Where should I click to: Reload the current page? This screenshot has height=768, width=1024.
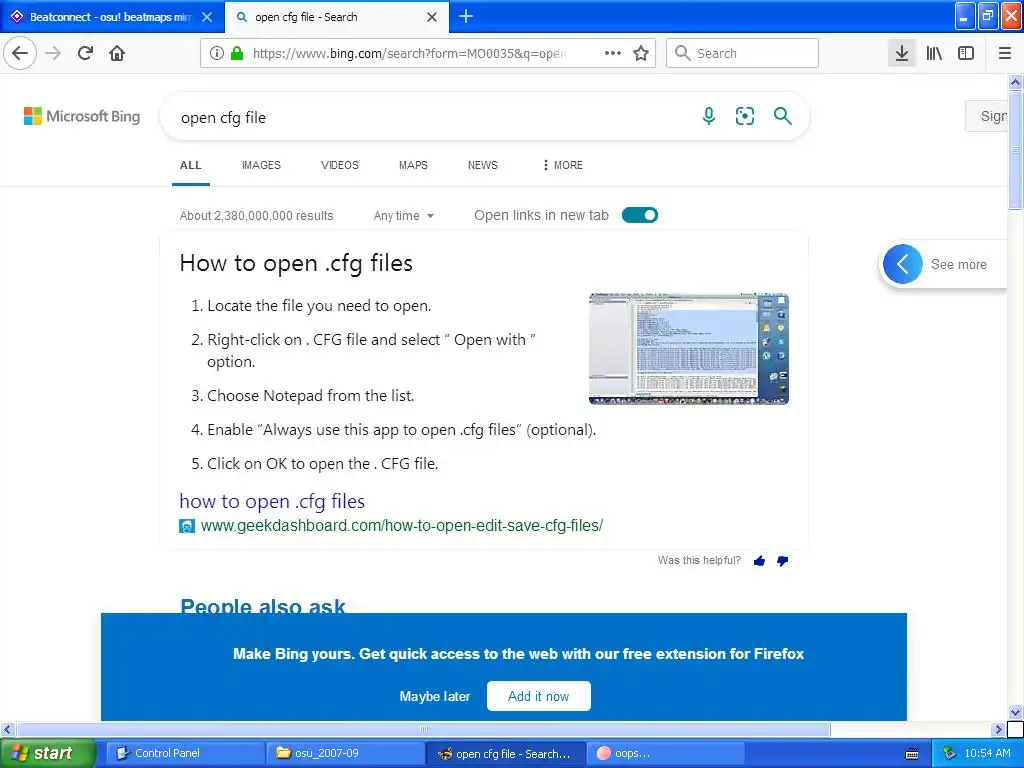pos(85,54)
